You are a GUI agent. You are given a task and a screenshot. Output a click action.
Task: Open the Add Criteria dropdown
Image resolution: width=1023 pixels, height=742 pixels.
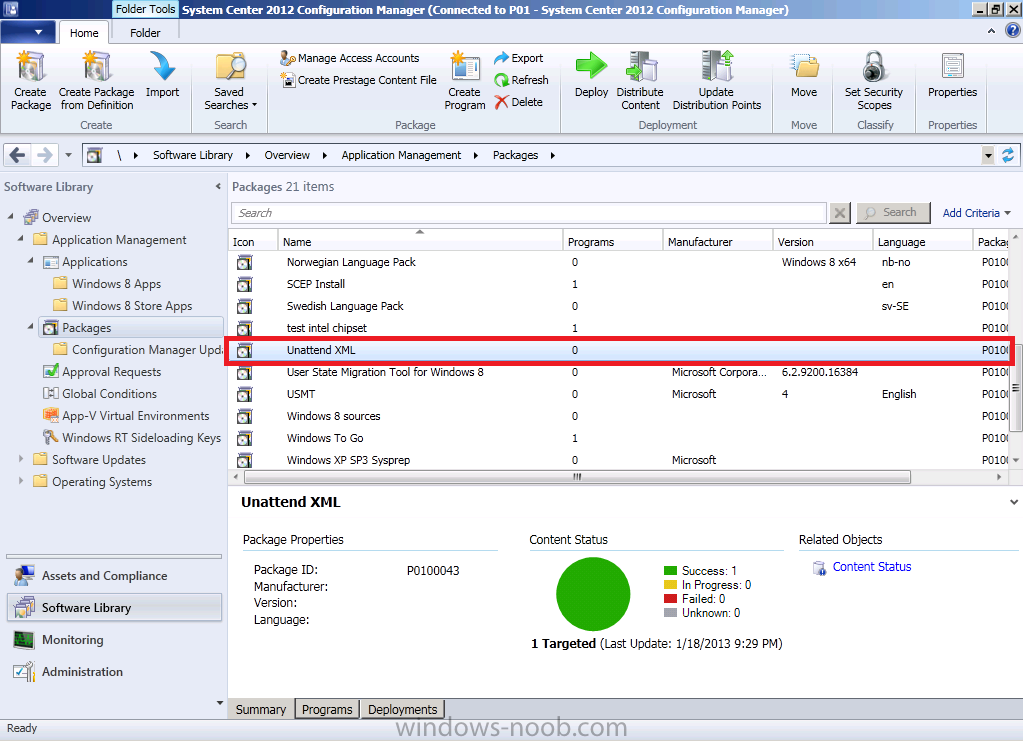[976, 213]
